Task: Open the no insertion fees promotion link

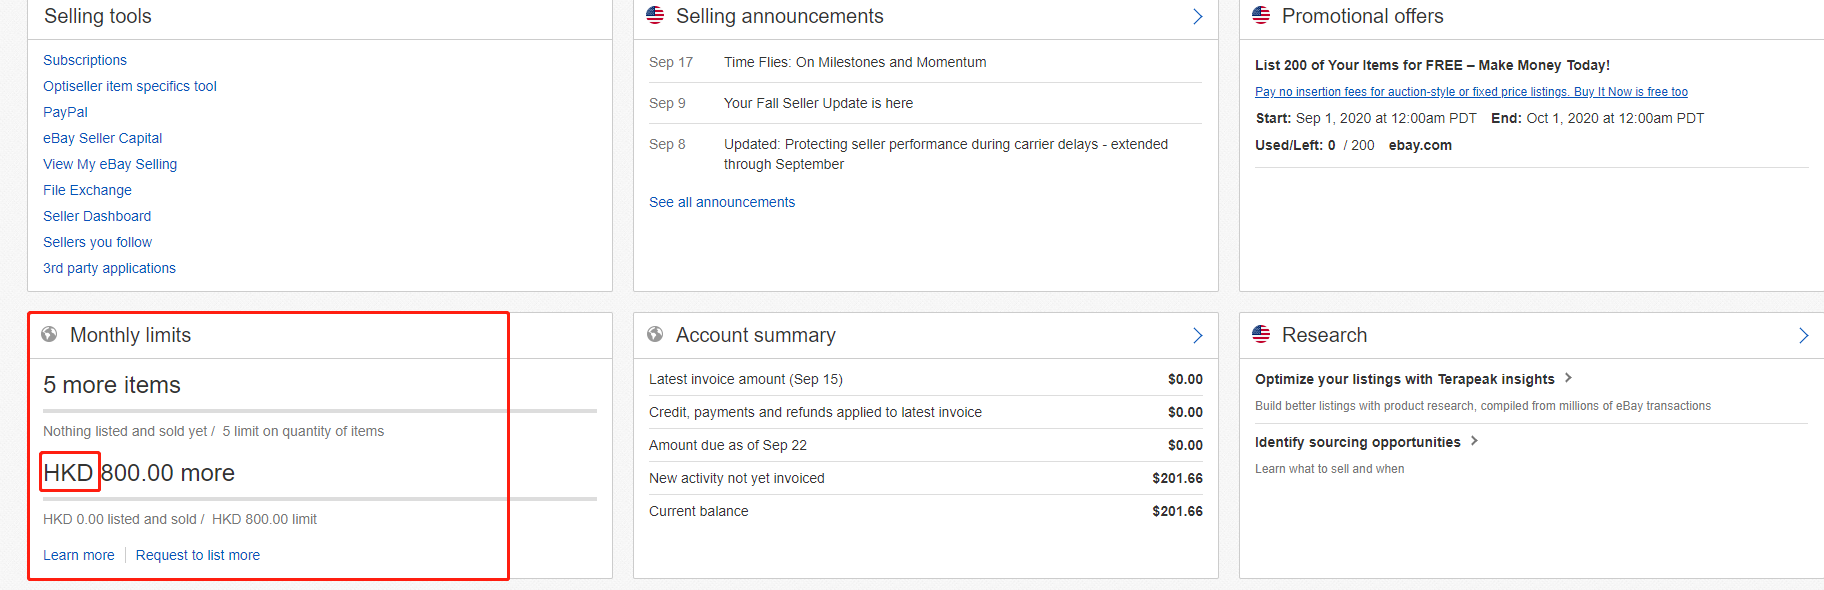Action: click(1471, 92)
